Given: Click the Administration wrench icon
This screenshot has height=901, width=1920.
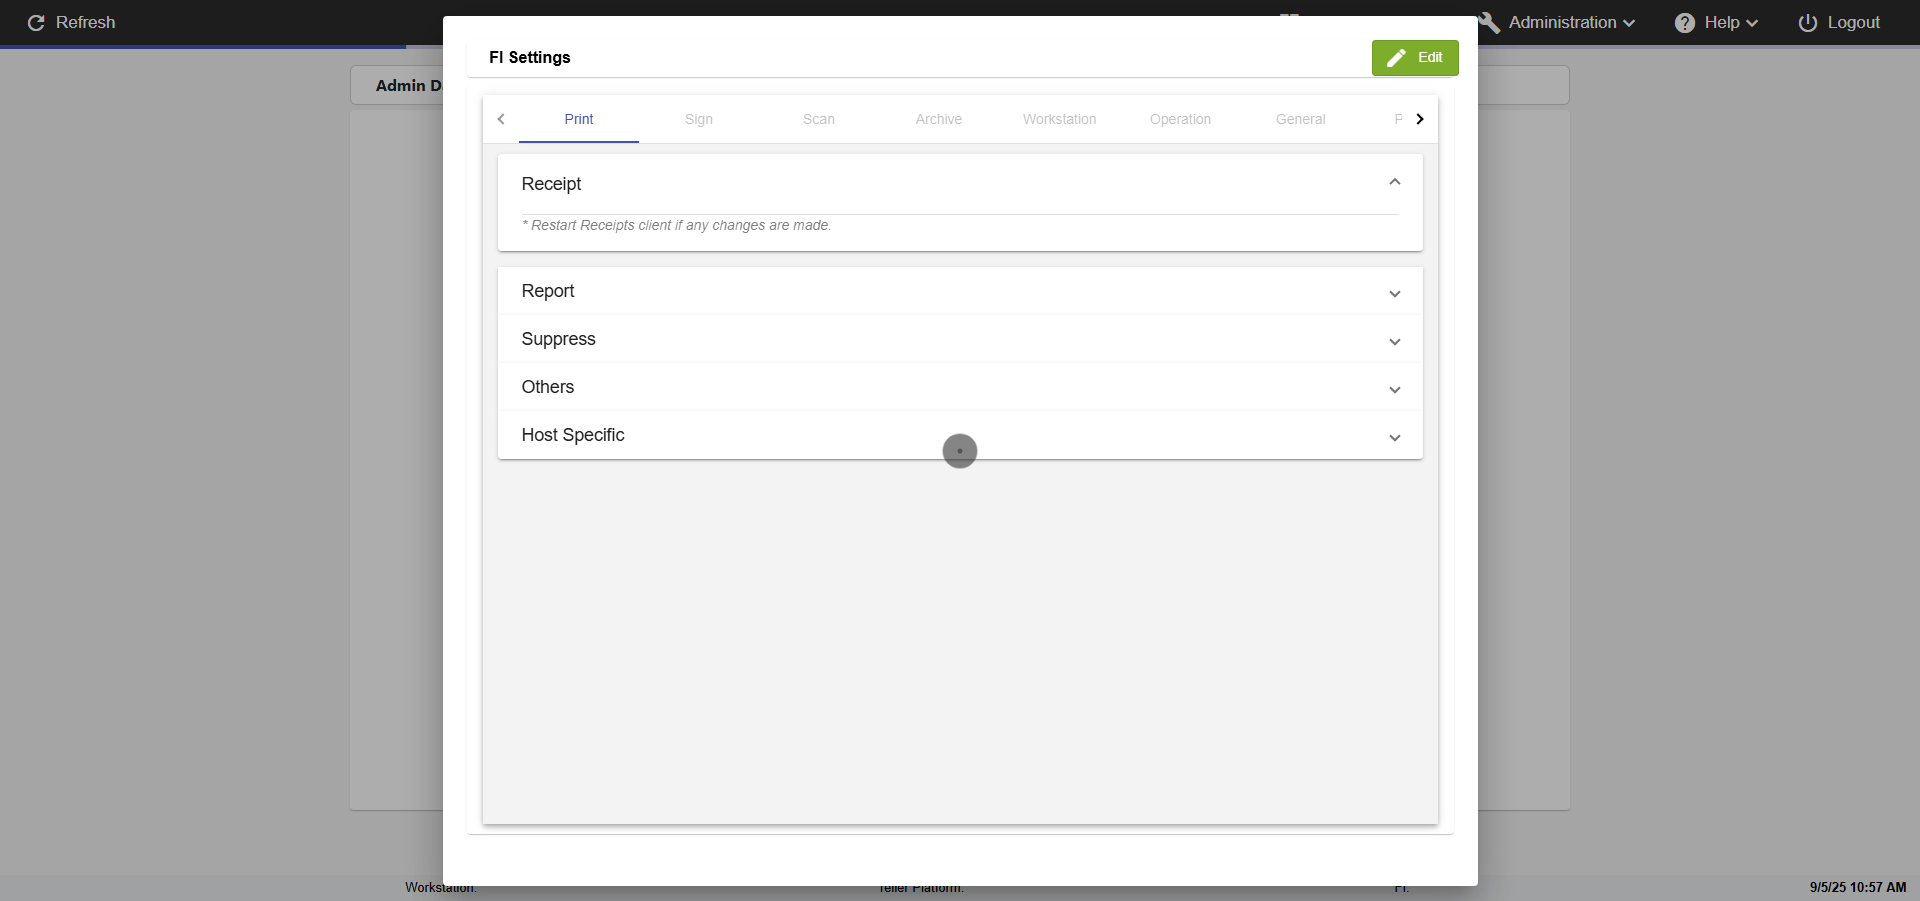Looking at the screenshot, I should pos(1489,23).
